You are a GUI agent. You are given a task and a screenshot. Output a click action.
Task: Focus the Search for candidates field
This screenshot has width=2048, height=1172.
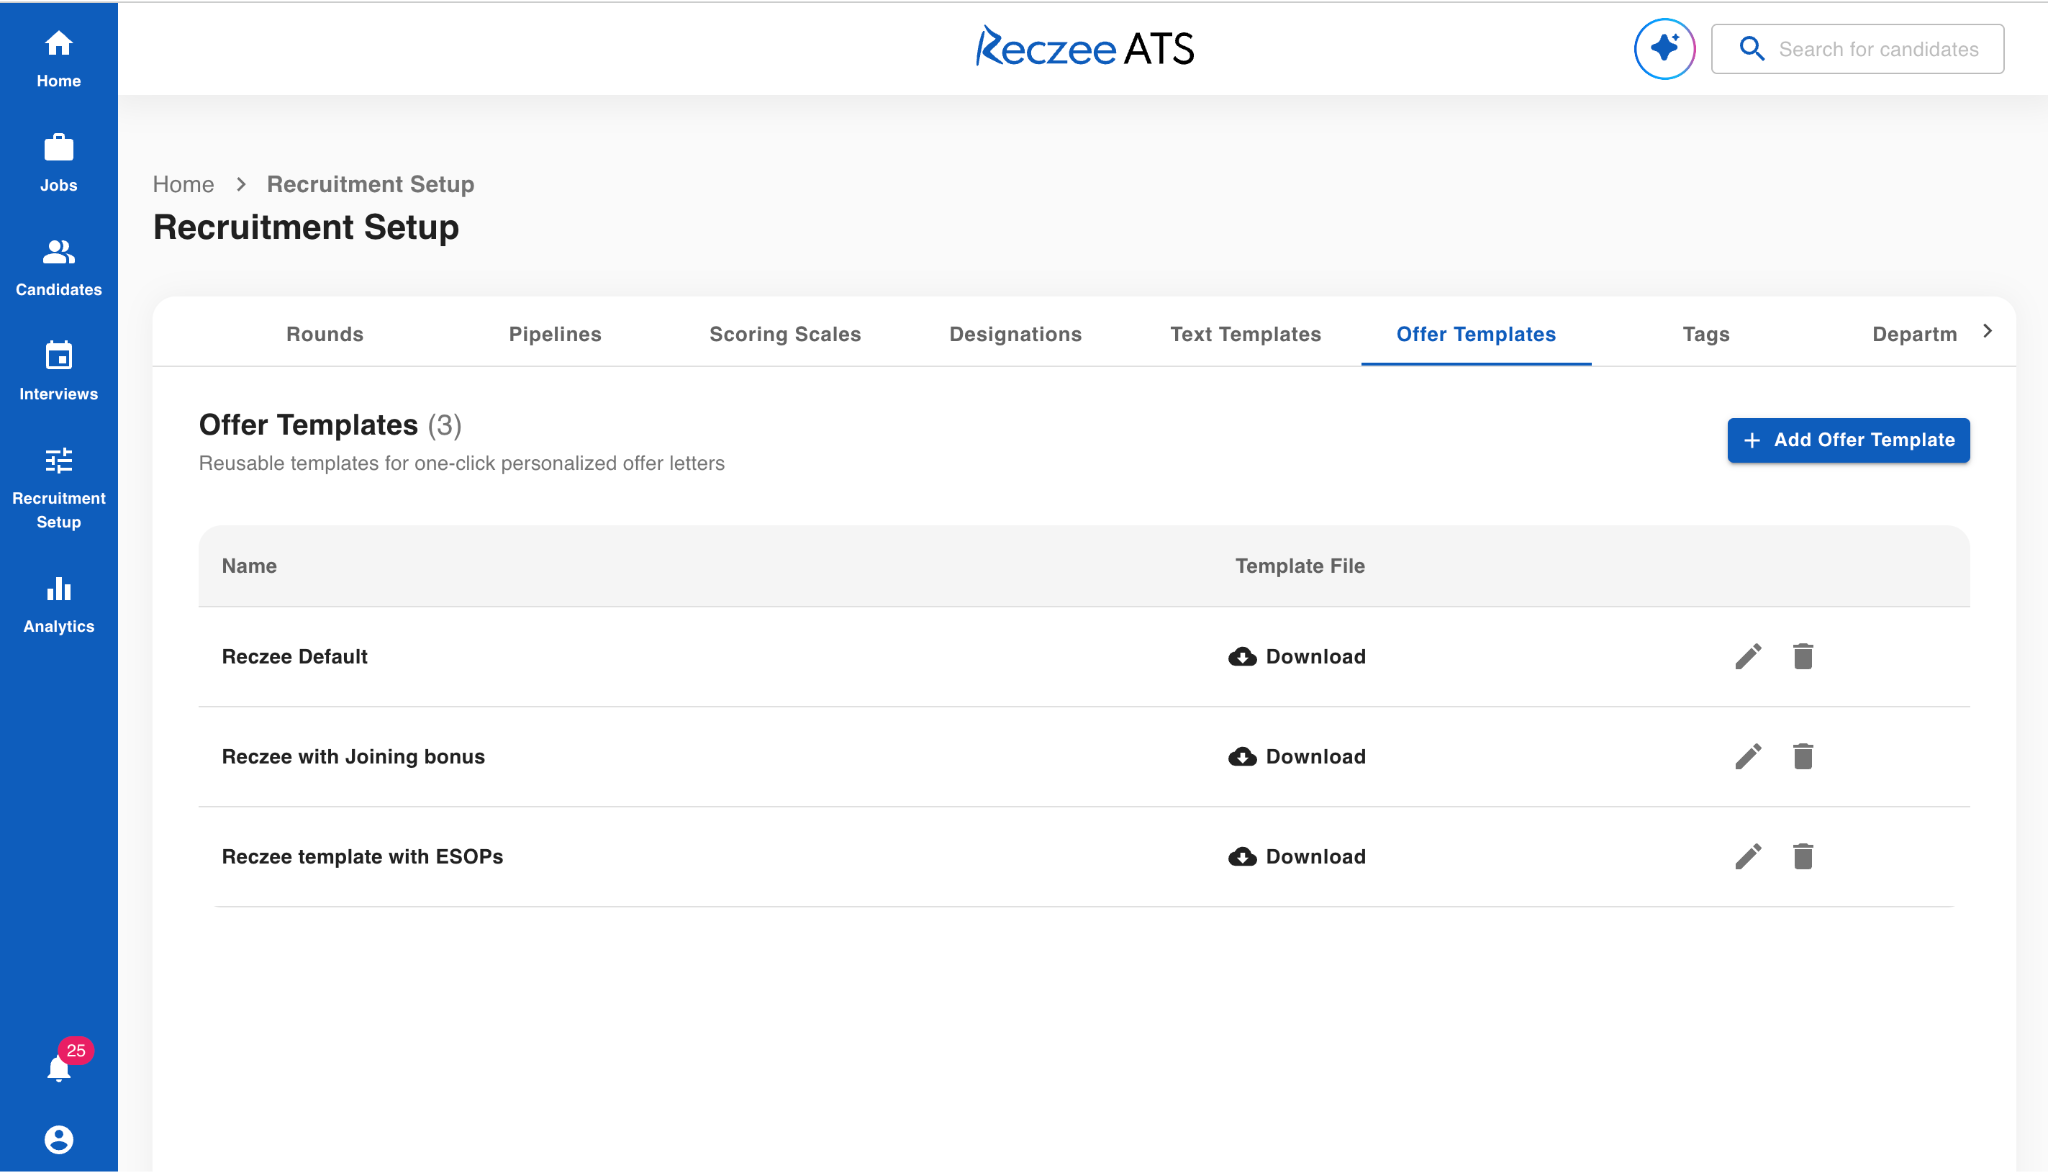1857,48
